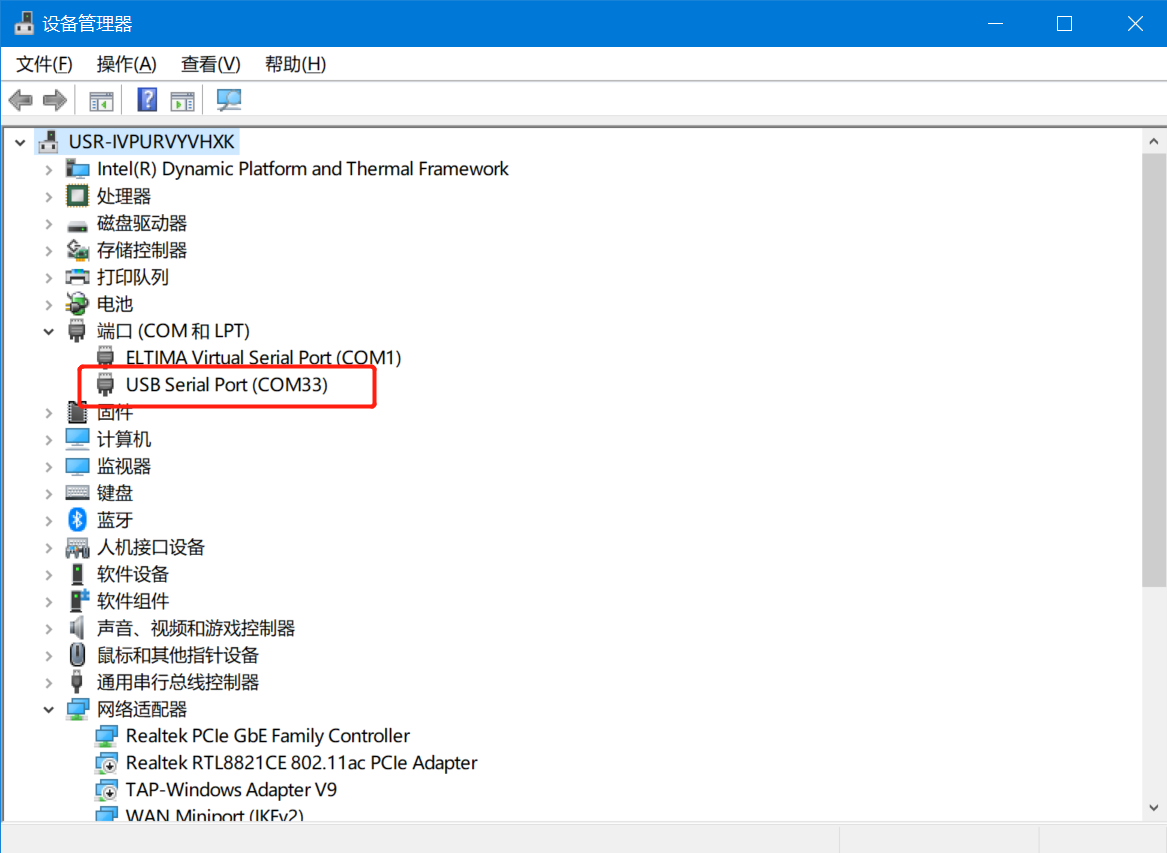Open the 查看(V) menu
Viewport: 1167px width, 853px height.
point(211,64)
